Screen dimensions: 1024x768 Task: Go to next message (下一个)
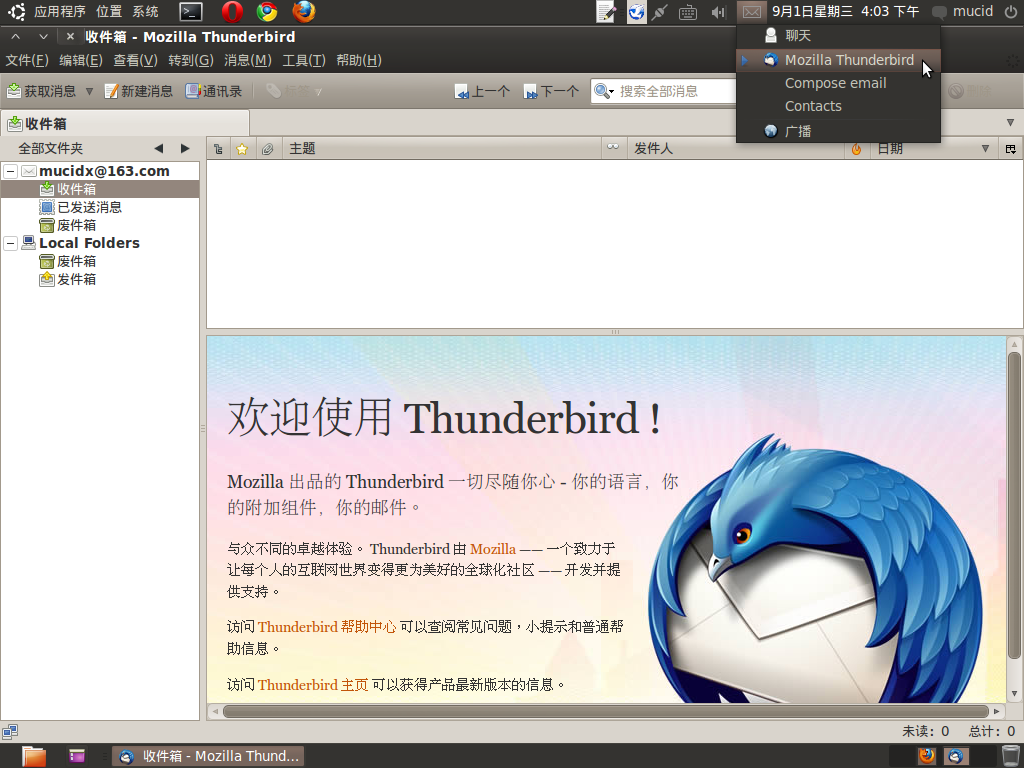click(551, 91)
